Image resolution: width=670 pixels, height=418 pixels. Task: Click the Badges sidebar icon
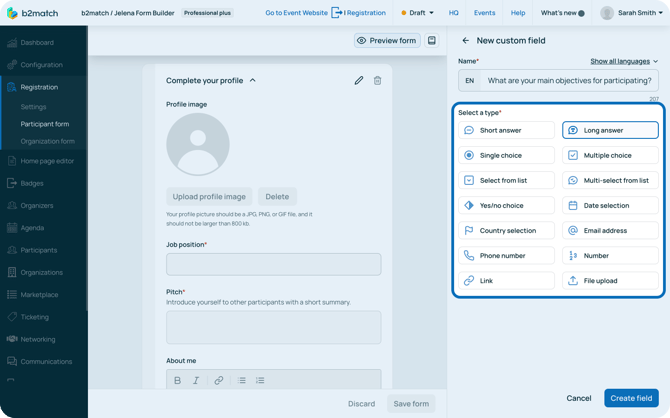[x=12, y=183]
